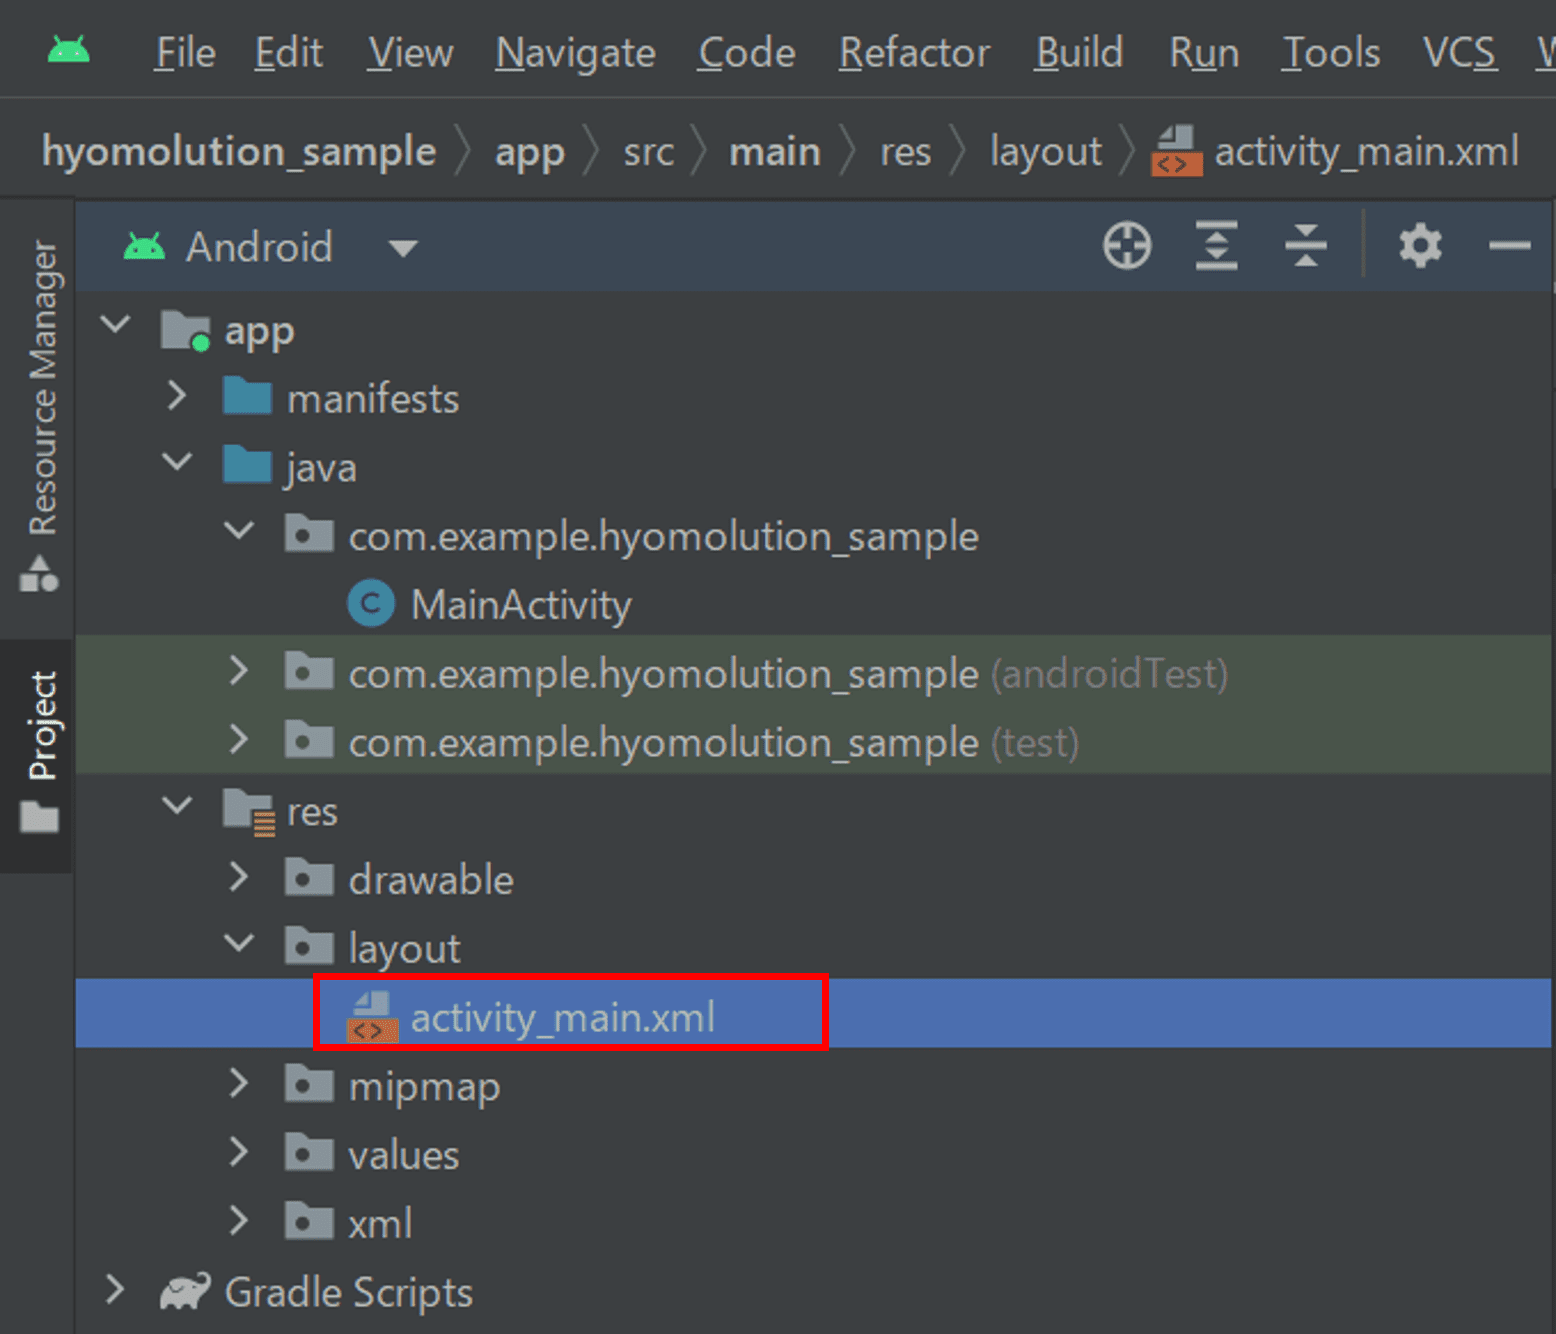Open the Android project view dropdown

[401, 247]
